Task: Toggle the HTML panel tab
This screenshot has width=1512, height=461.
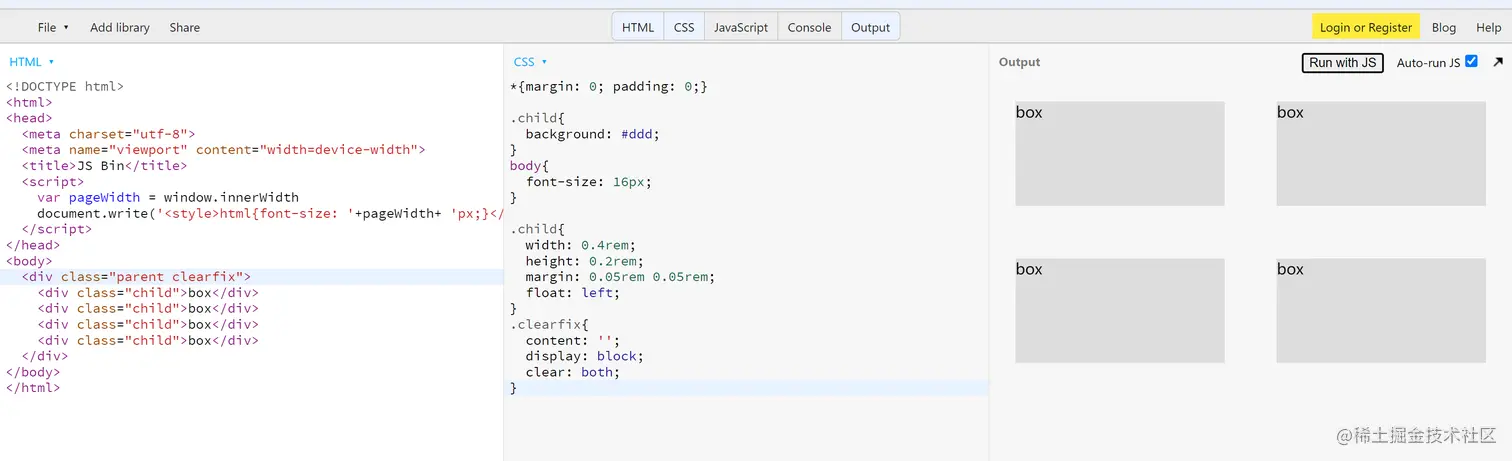Action: coord(638,27)
